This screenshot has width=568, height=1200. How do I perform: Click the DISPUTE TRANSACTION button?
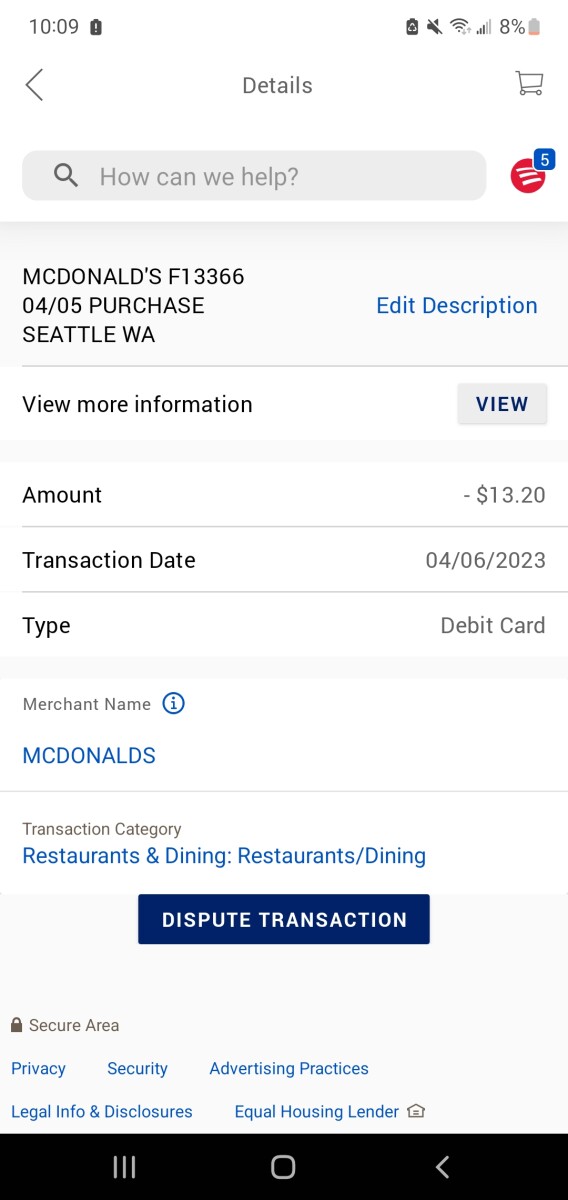click(x=284, y=919)
